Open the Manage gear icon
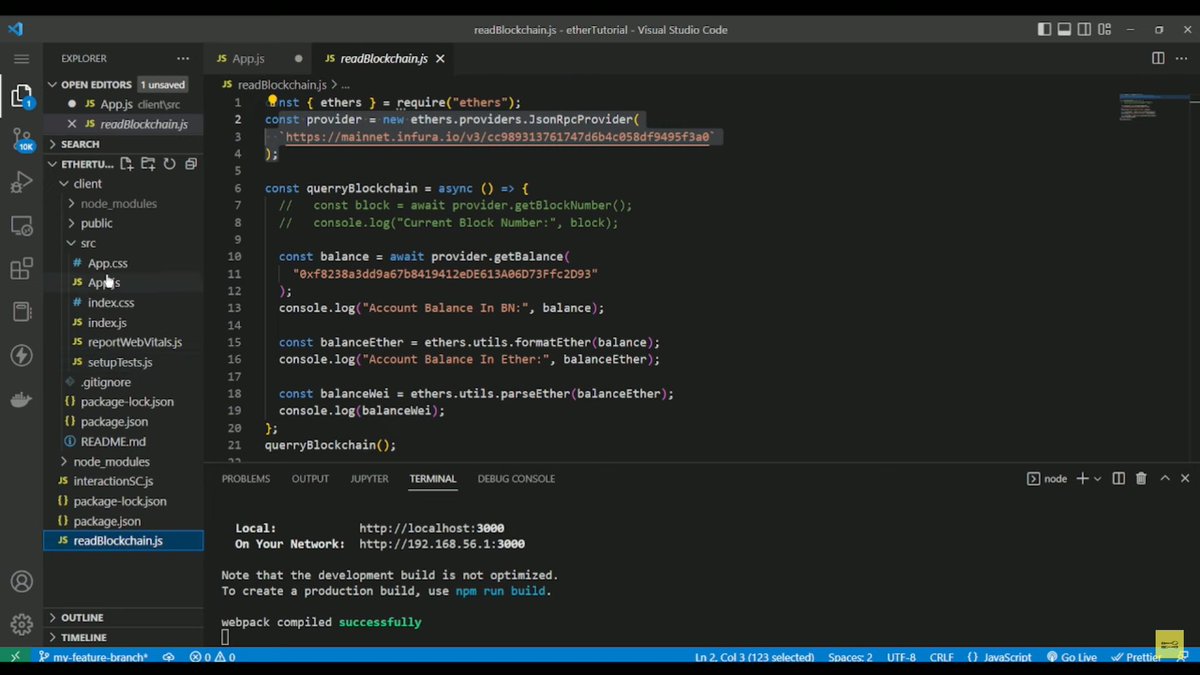Screen dimensions: 1200x675 [21, 625]
